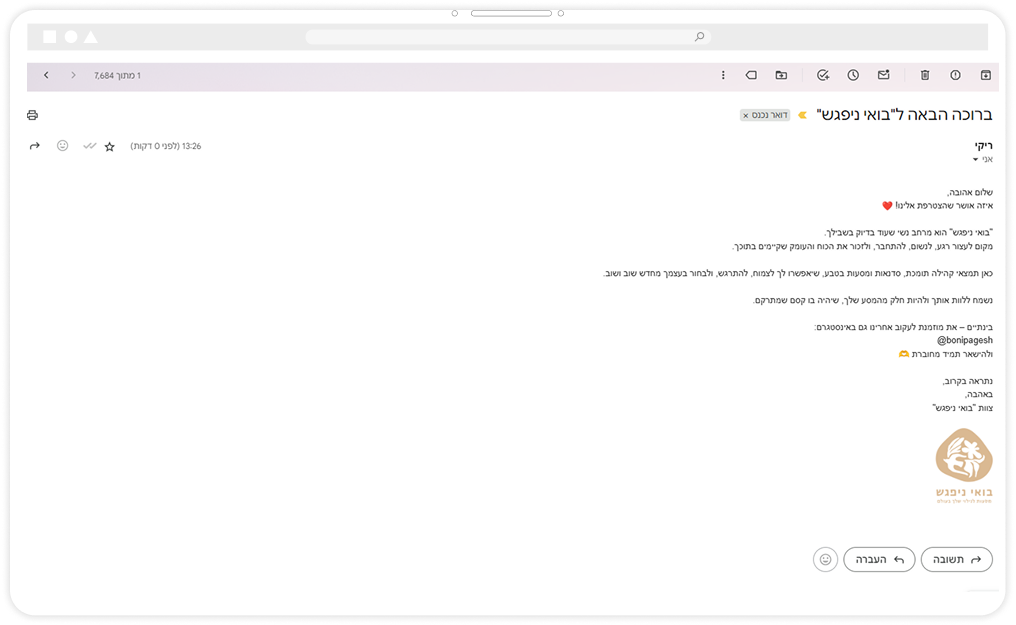The width and height of the screenshot is (1016, 625).
Task: Remove the דואר נכנס label with its x
Action: click(746, 116)
